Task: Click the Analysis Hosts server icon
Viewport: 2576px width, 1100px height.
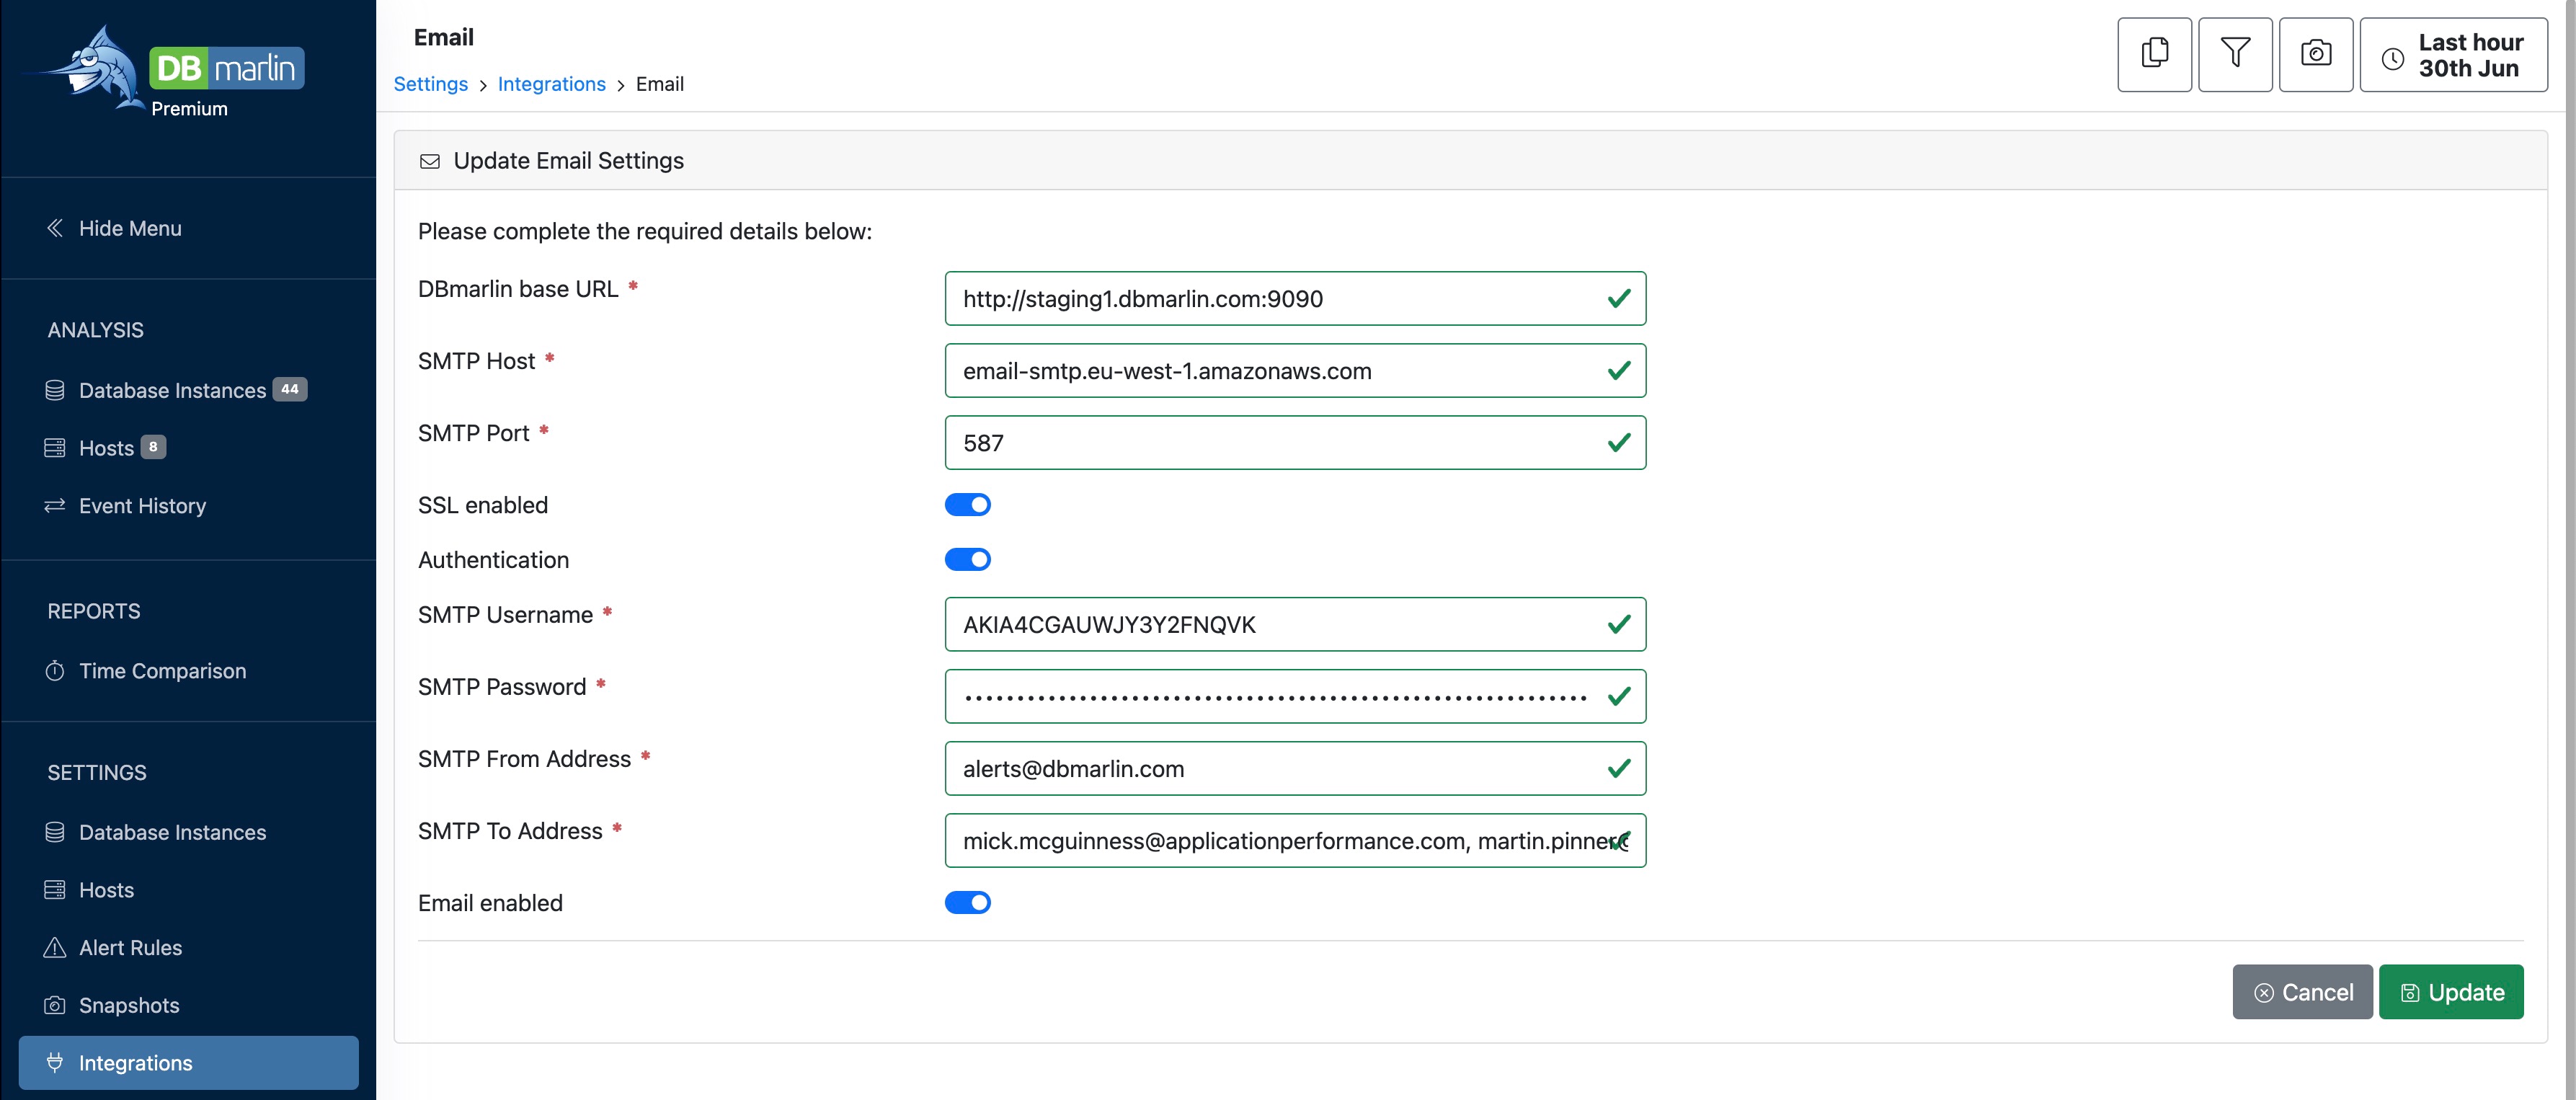Action: (x=55, y=448)
